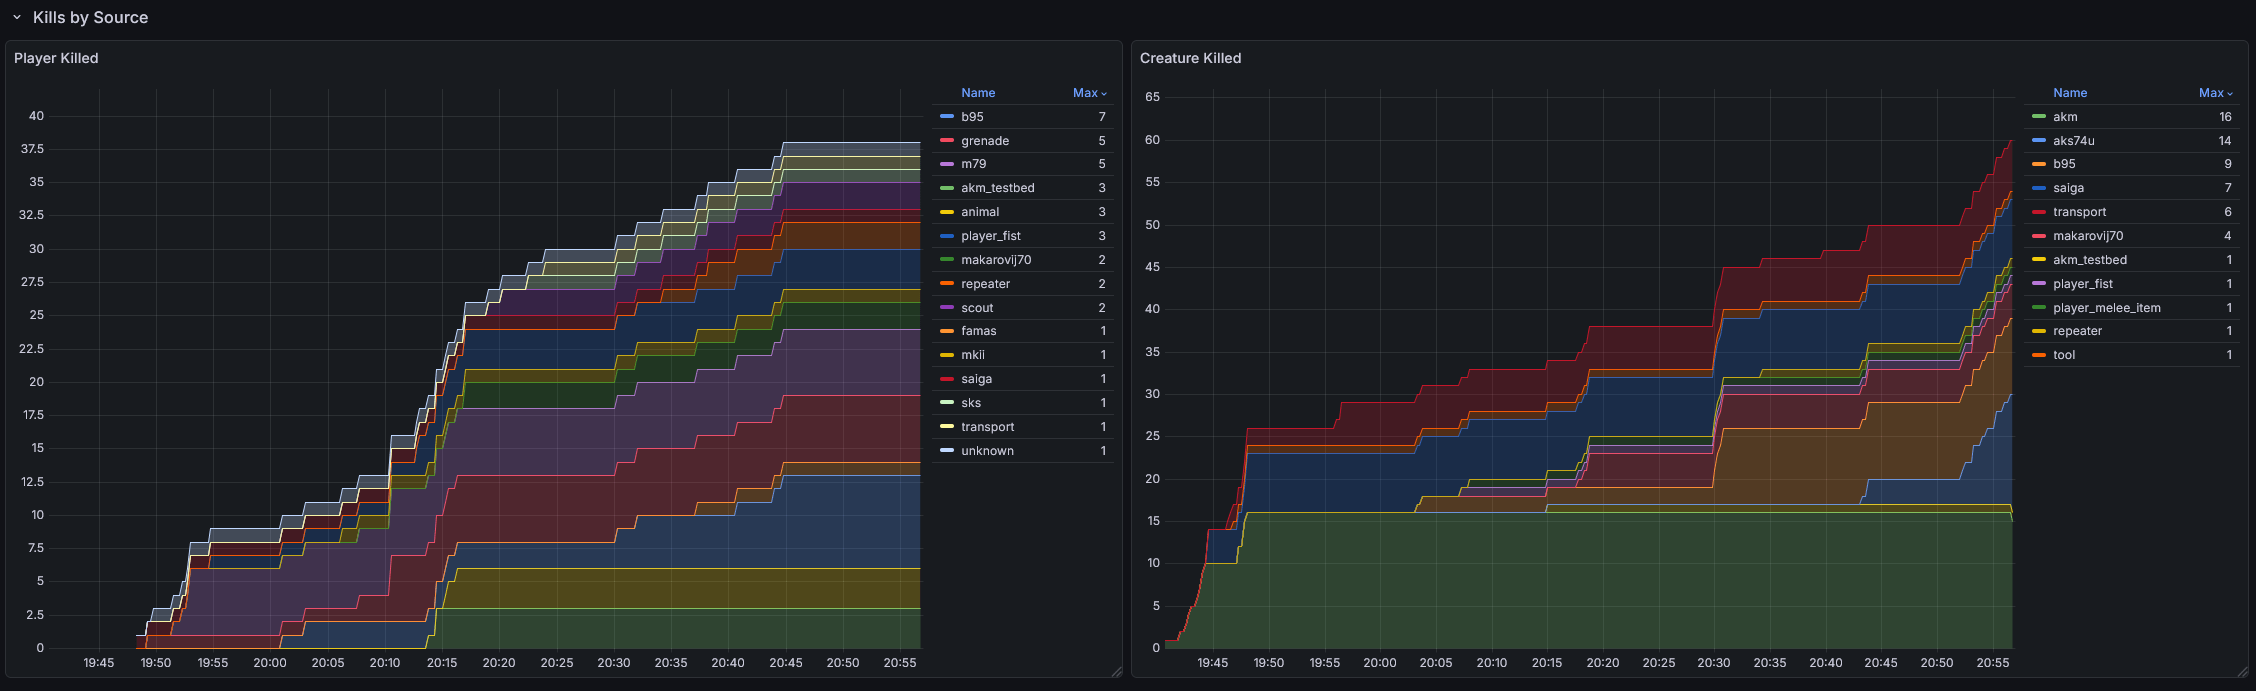Image resolution: width=2256 pixels, height=691 pixels.
Task: Select transport entry in Player Killed legend
Action: click(x=988, y=427)
